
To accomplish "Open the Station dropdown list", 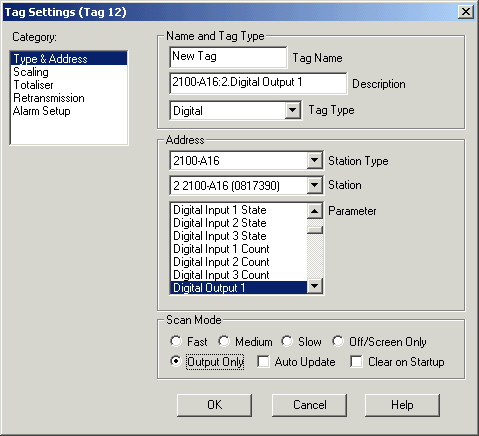I will [x=314, y=185].
